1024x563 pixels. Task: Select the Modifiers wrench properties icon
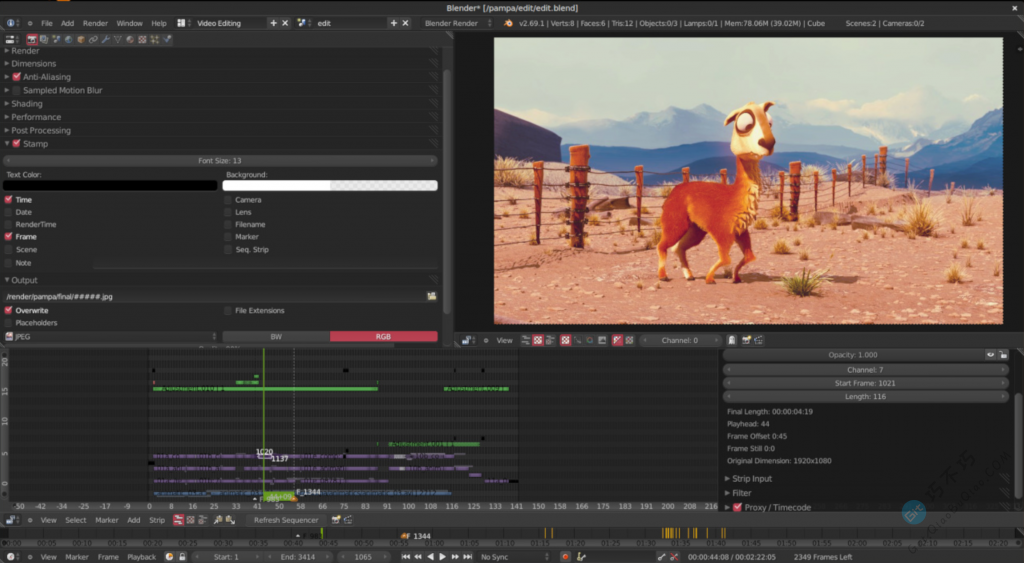click(105, 39)
